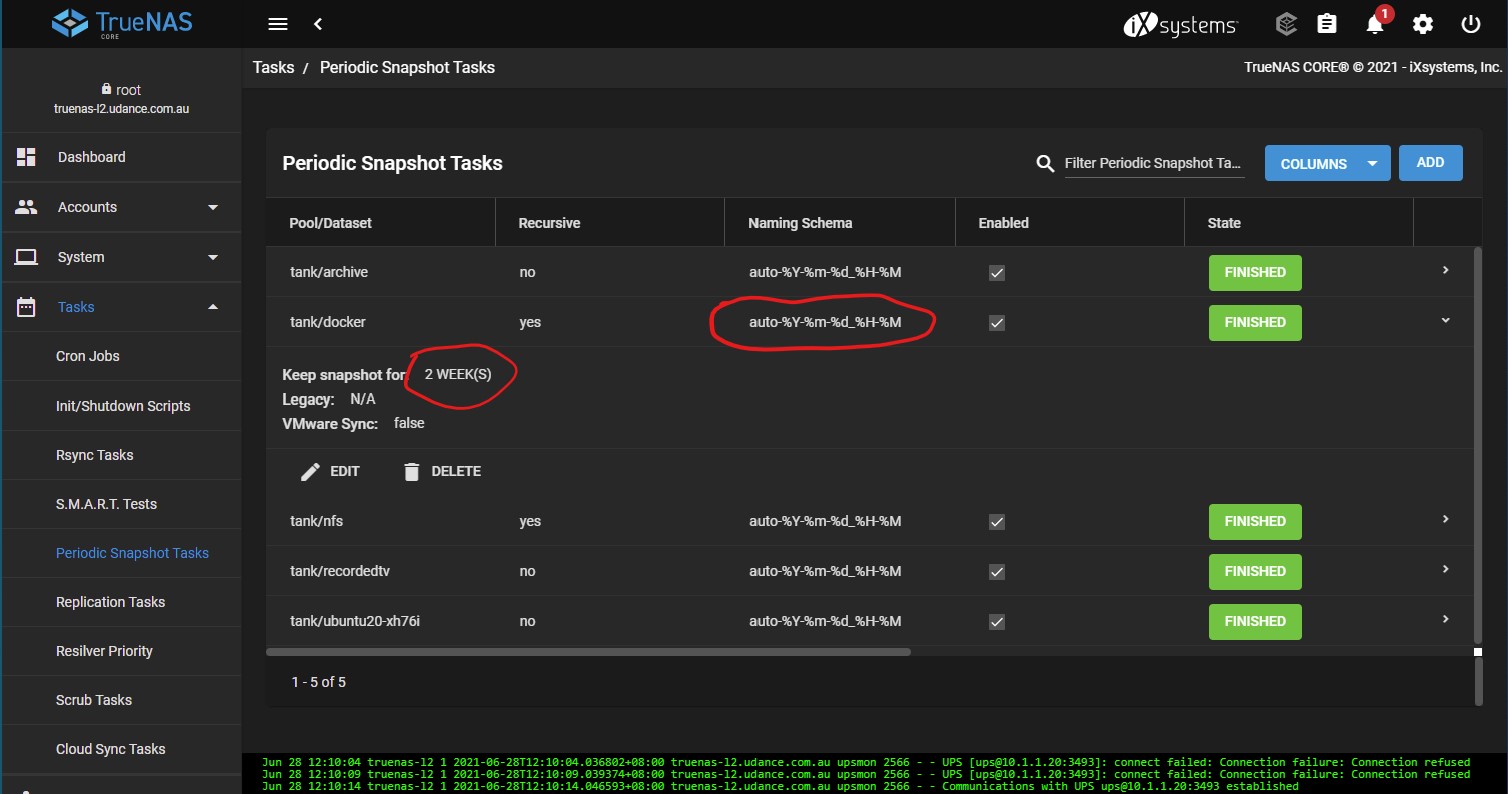Click the pencil icon beside EDIT
This screenshot has height=794, width=1508.
click(311, 471)
